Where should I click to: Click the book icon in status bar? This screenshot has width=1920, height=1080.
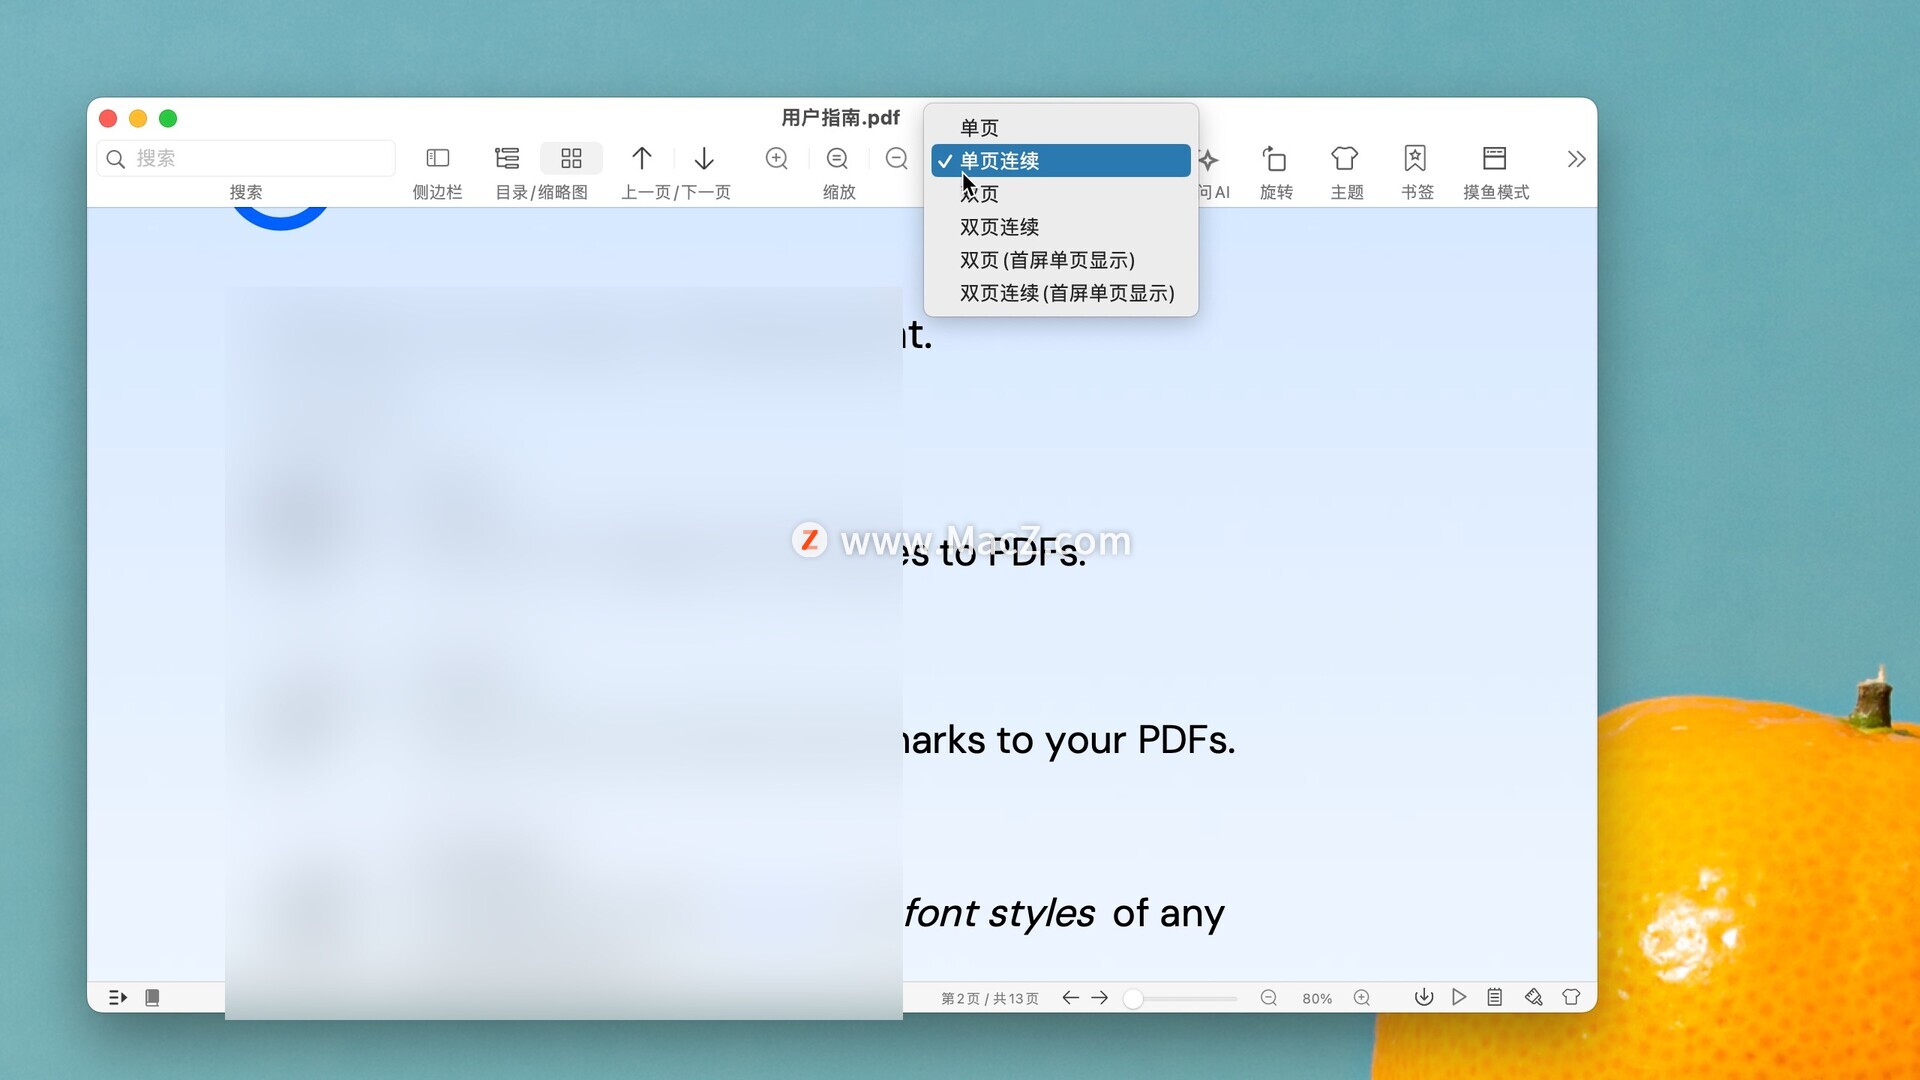152,997
